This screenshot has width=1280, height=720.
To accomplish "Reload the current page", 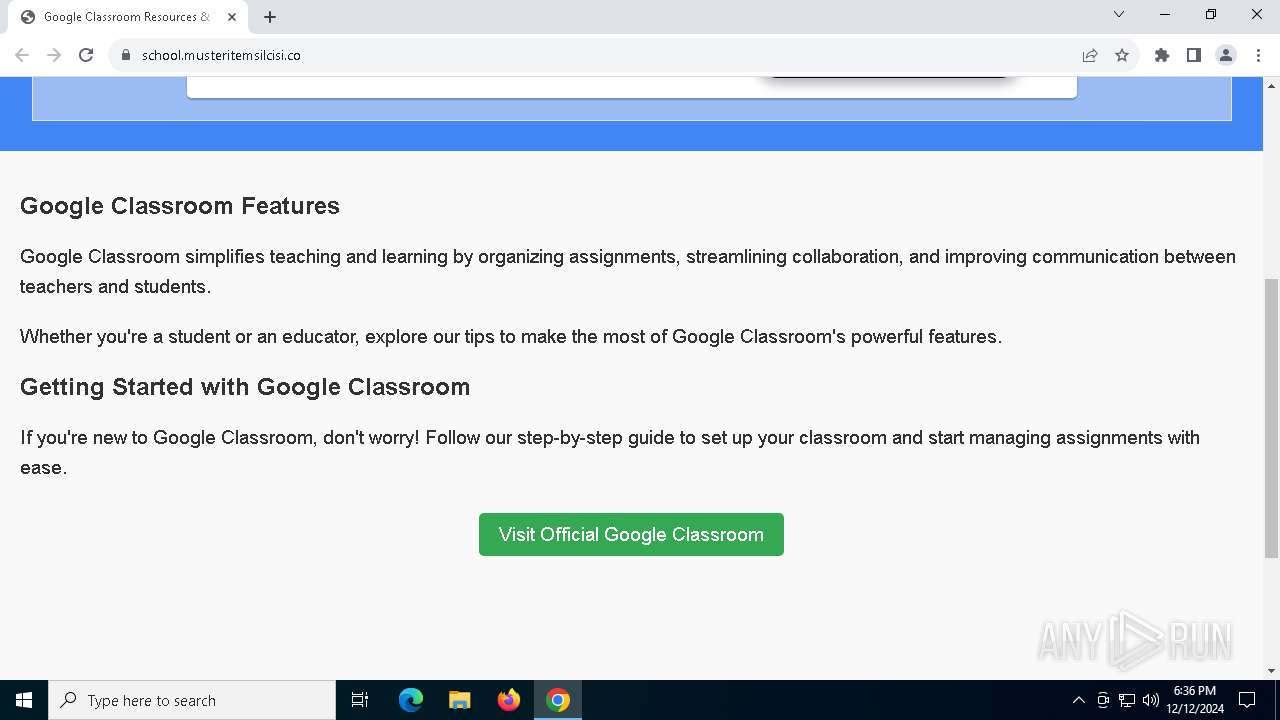I will [x=86, y=55].
